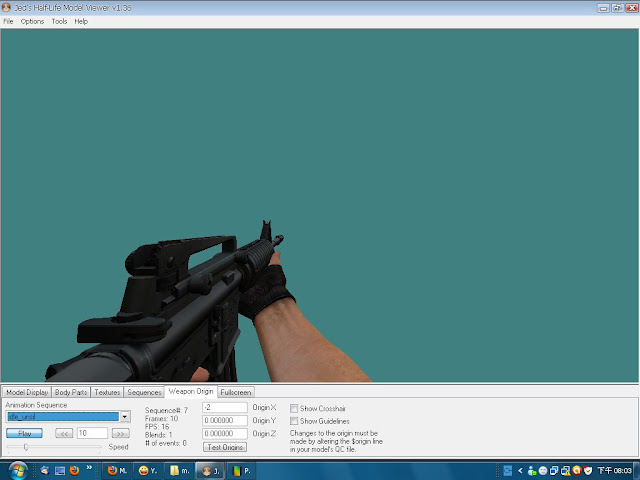Show hidden system tray icons arrow
This screenshot has height=480, width=640.
click(x=520, y=471)
